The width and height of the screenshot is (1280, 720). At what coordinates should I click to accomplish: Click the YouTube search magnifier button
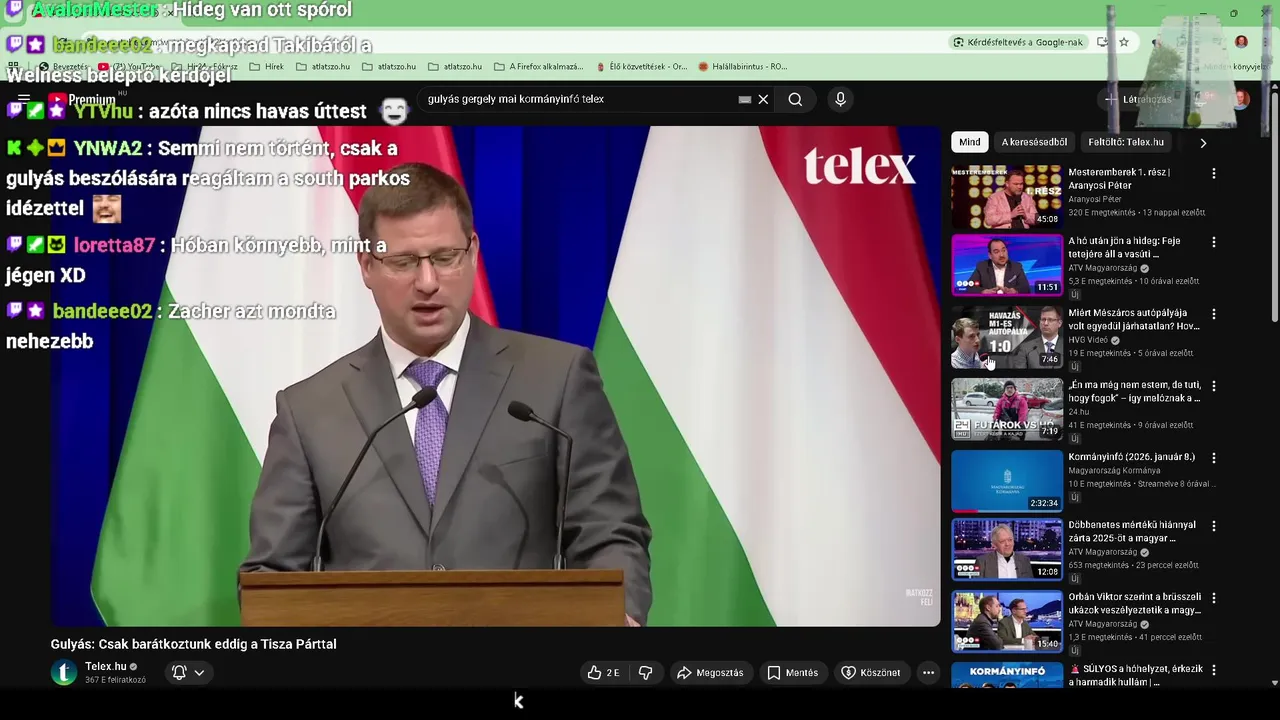[x=795, y=99]
